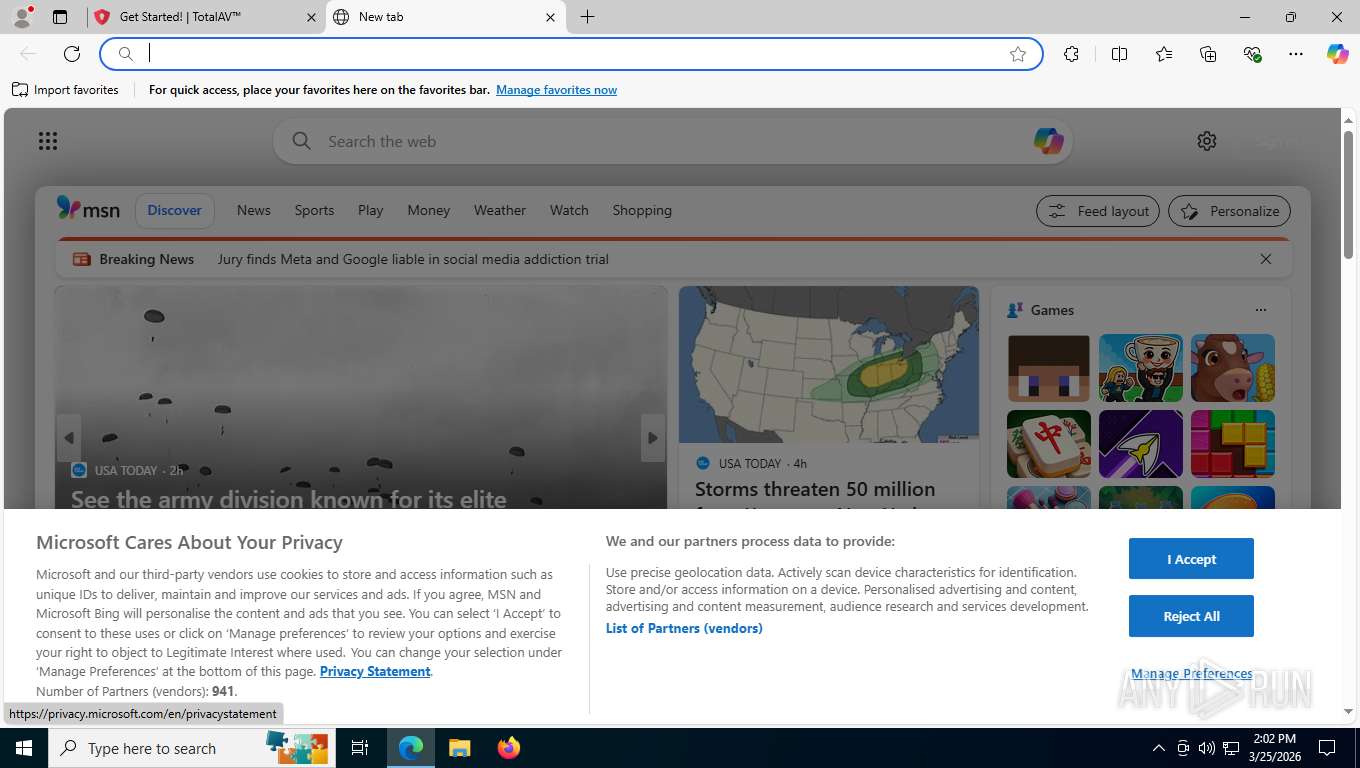The image size is (1360, 768).
Task: Show next story with right arrow
Action: pyautogui.click(x=652, y=438)
